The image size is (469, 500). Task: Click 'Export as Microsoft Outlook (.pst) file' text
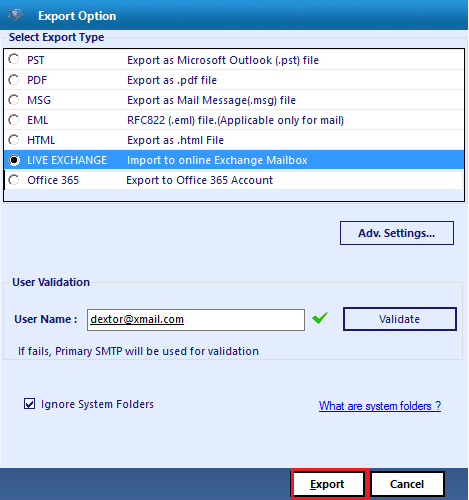pos(223,60)
